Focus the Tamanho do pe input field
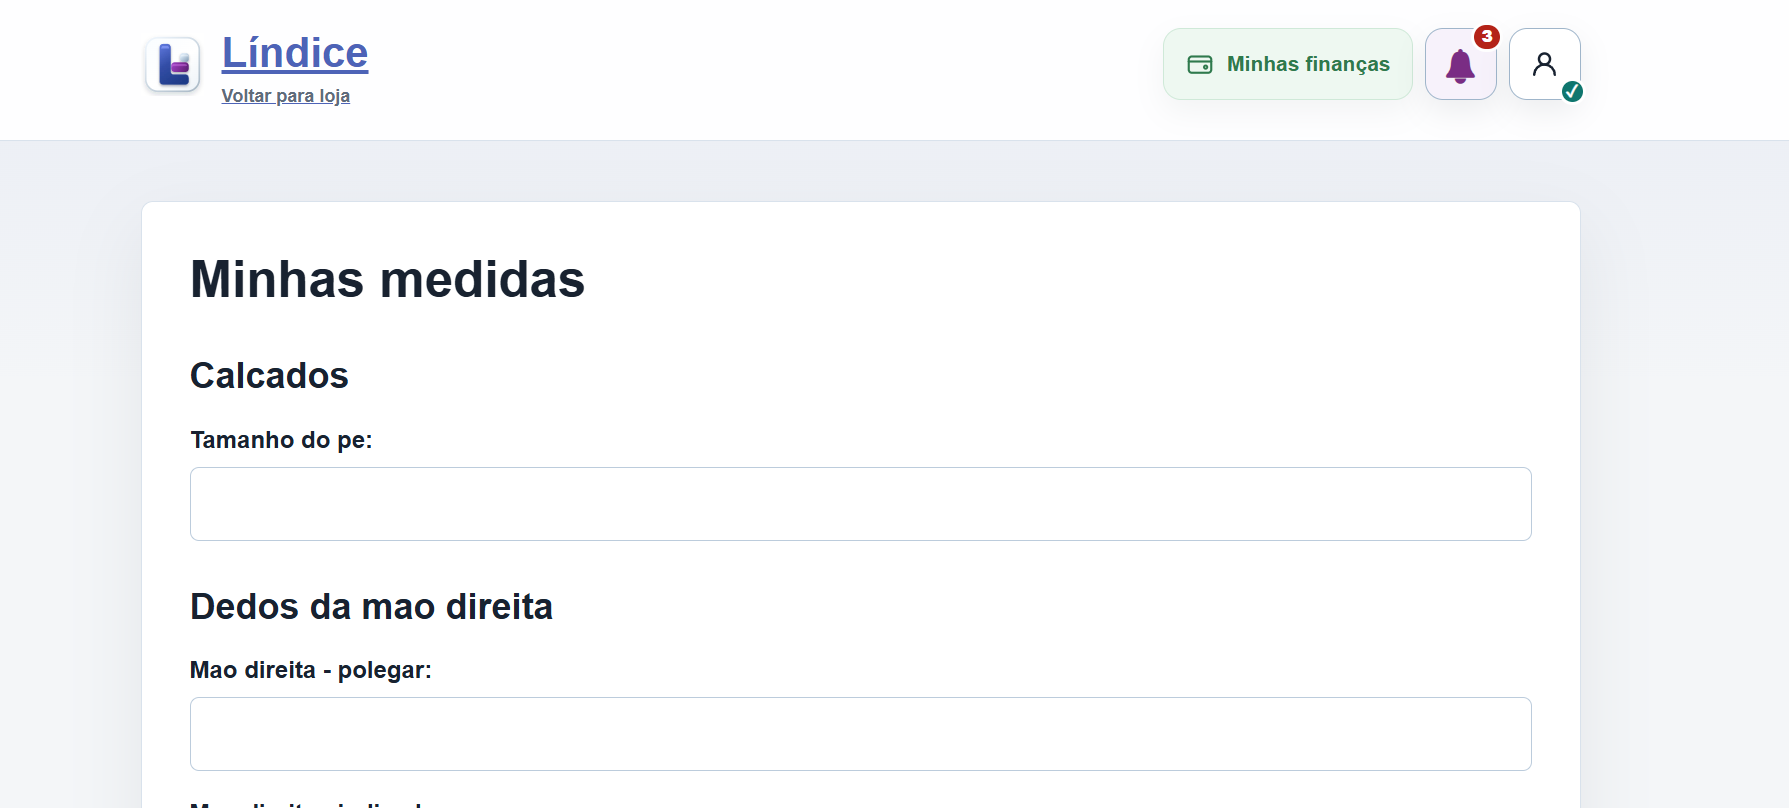 (861, 504)
